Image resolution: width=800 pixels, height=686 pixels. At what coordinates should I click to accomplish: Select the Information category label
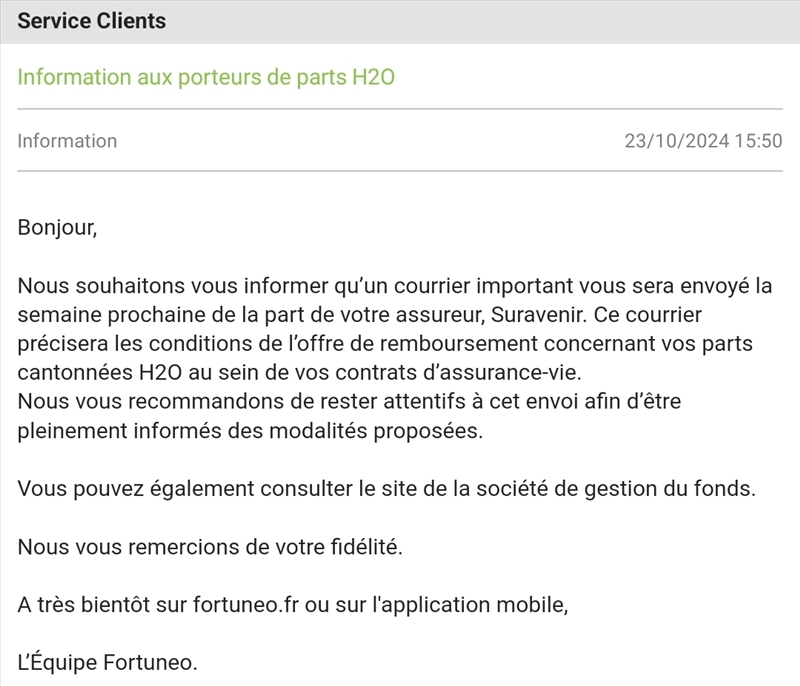[67, 141]
